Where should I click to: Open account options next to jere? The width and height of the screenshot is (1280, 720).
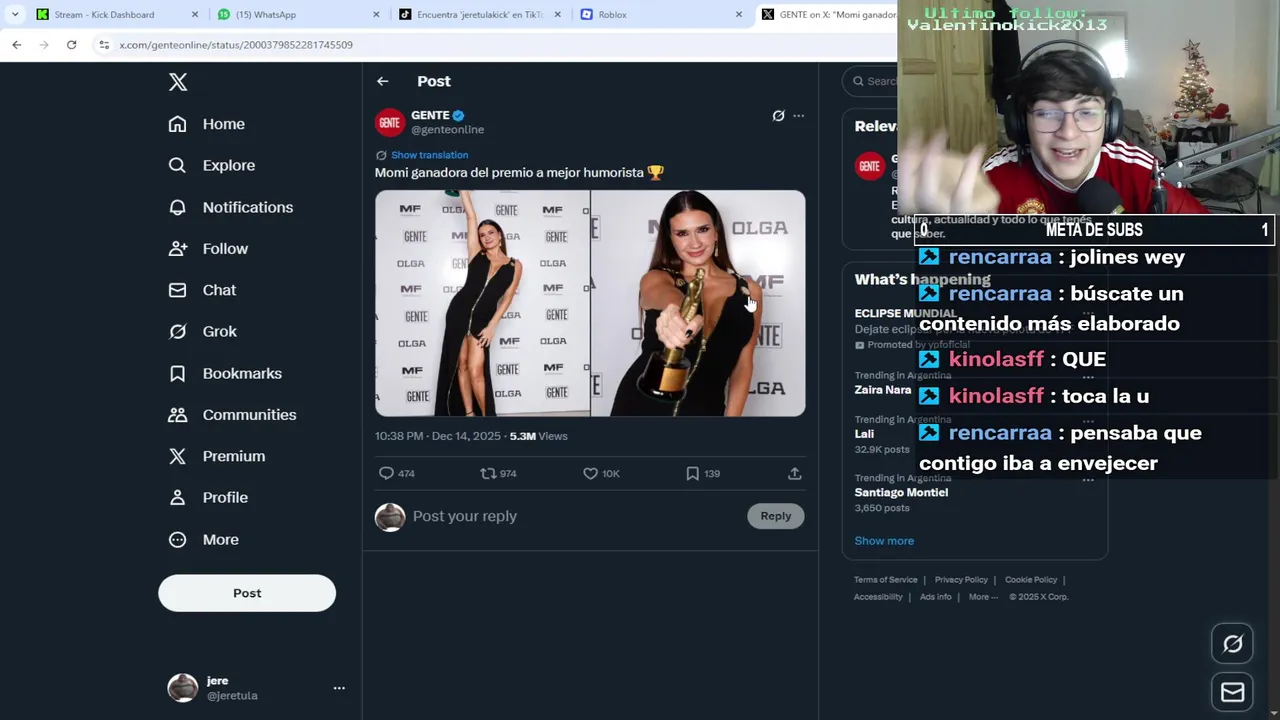339,688
